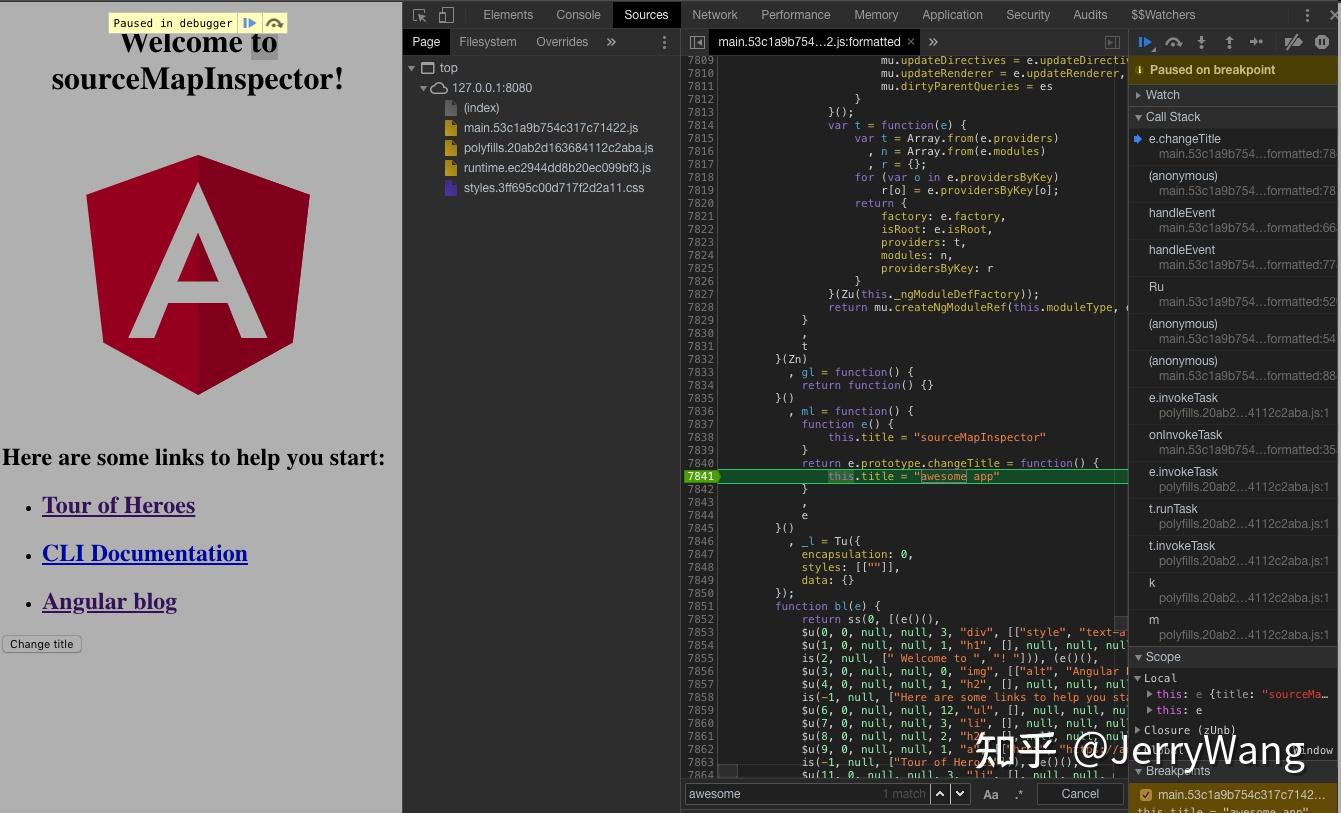This screenshot has width=1341, height=813.
Task: Click the Change title button
Action: pos(42,644)
